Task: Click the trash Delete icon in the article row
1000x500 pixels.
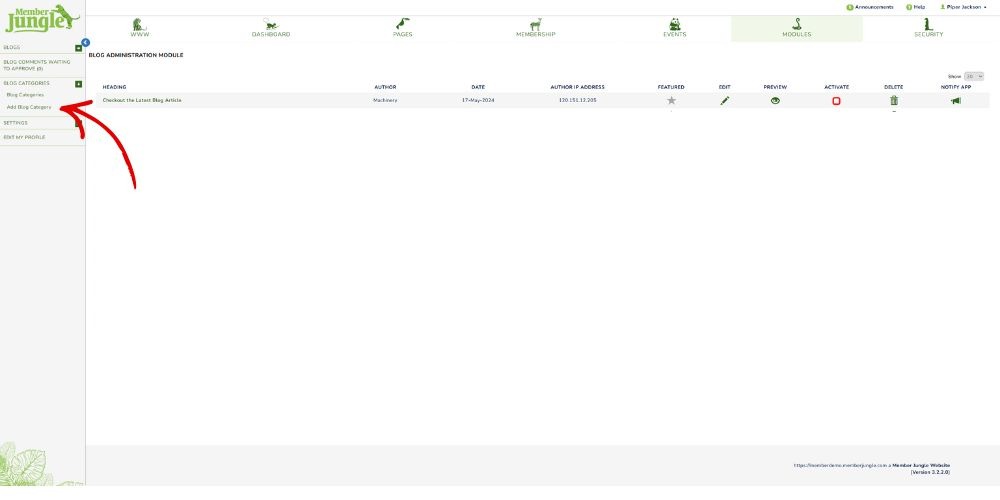Action: pos(894,101)
